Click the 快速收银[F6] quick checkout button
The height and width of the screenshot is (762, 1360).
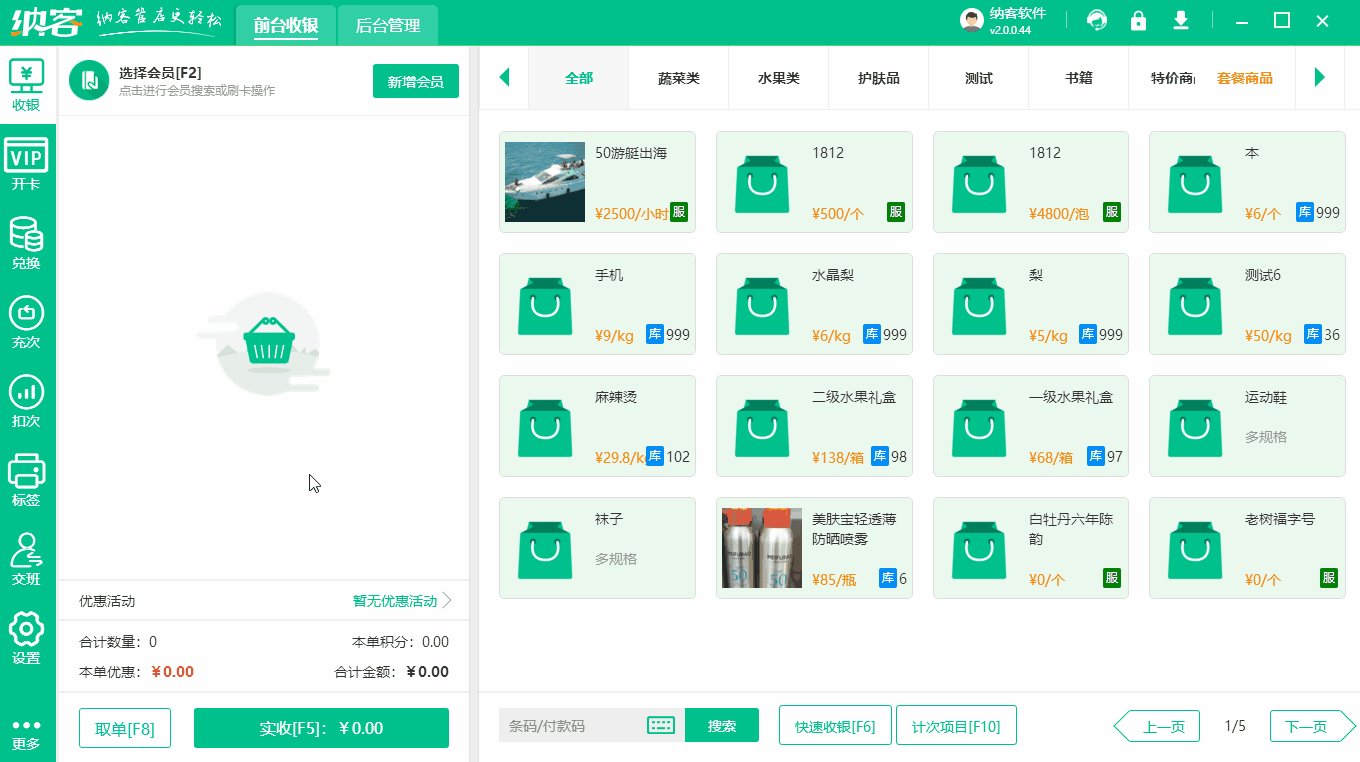coord(835,725)
